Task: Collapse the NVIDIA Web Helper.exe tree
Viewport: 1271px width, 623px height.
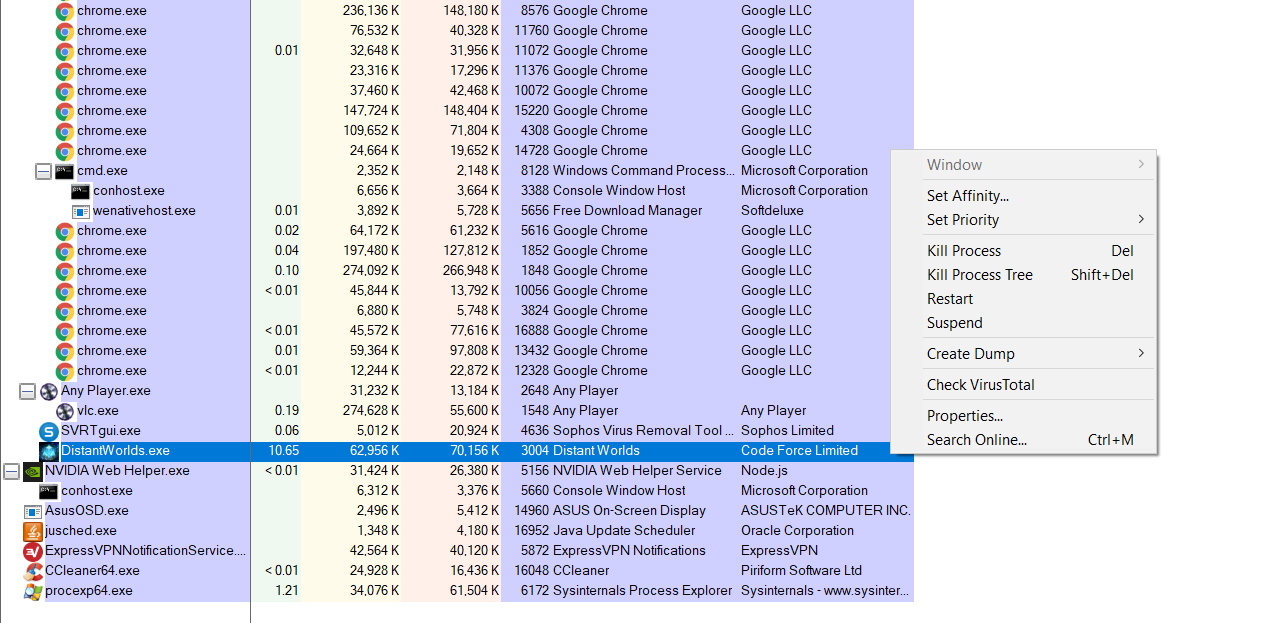Action: tap(11, 471)
